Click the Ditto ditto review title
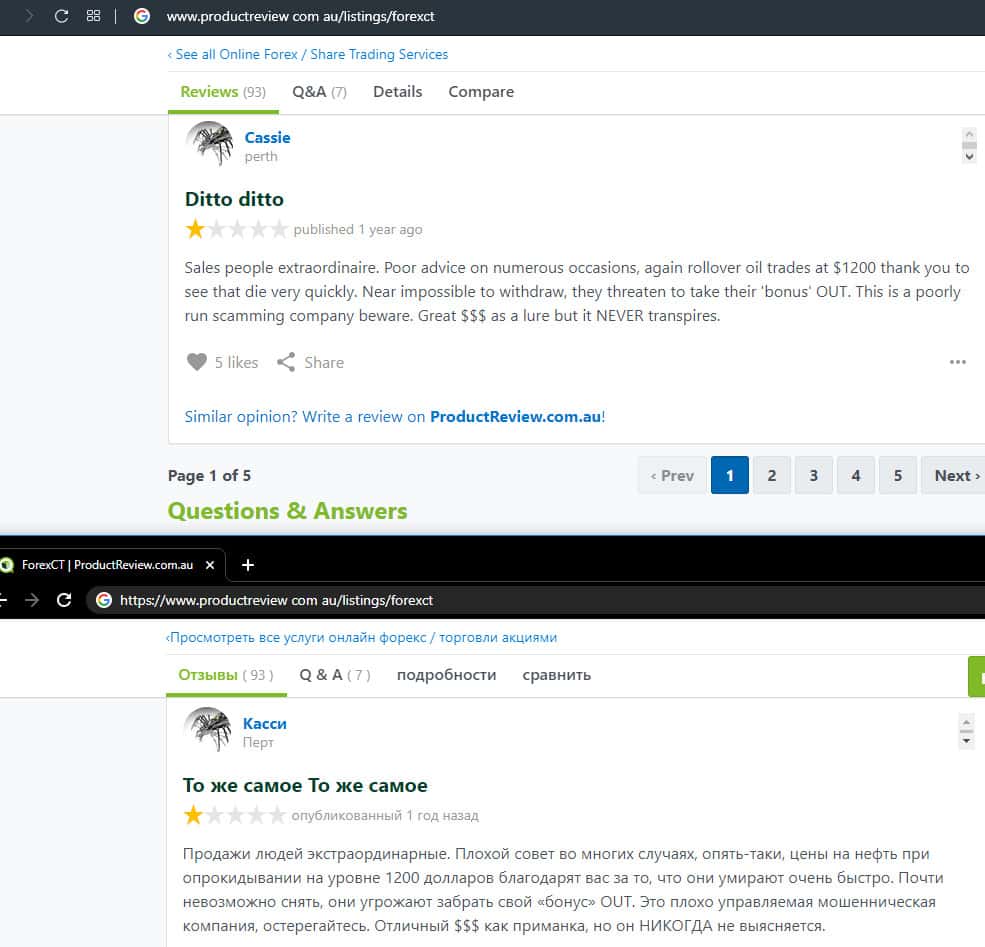 234,199
